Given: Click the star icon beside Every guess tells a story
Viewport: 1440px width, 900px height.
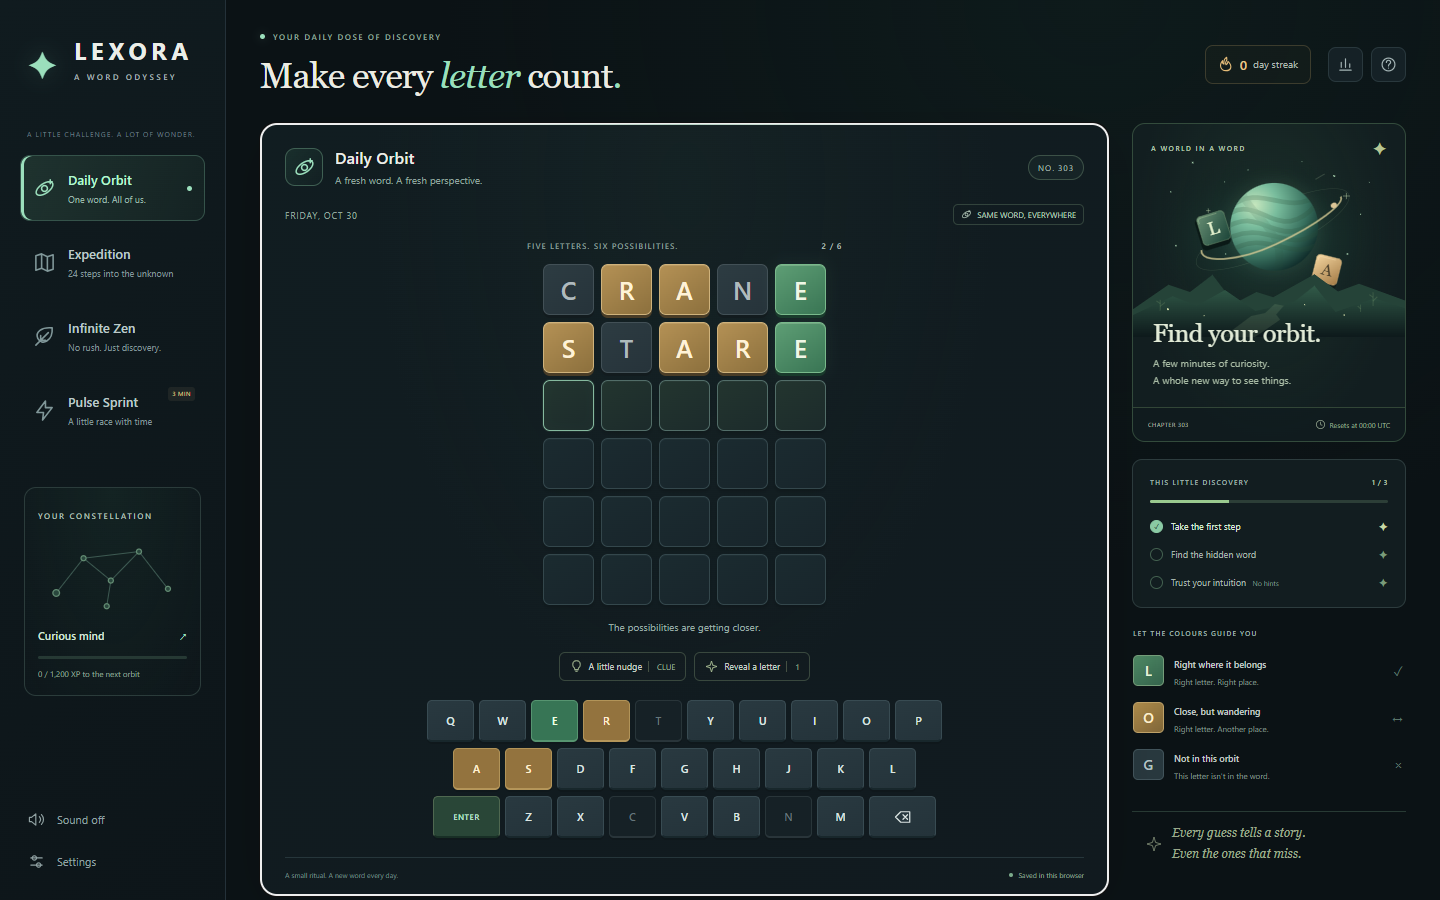Looking at the screenshot, I should (1154, 844).
